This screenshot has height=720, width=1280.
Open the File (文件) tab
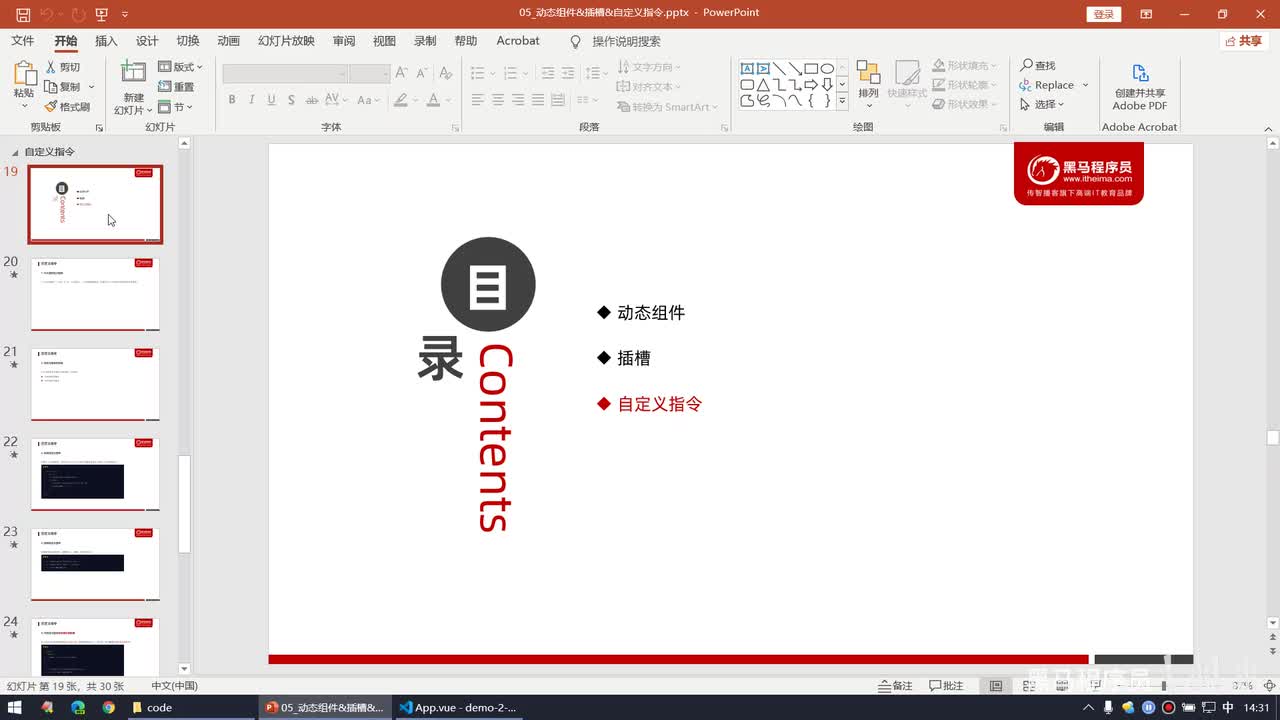(x=22, y=41)
